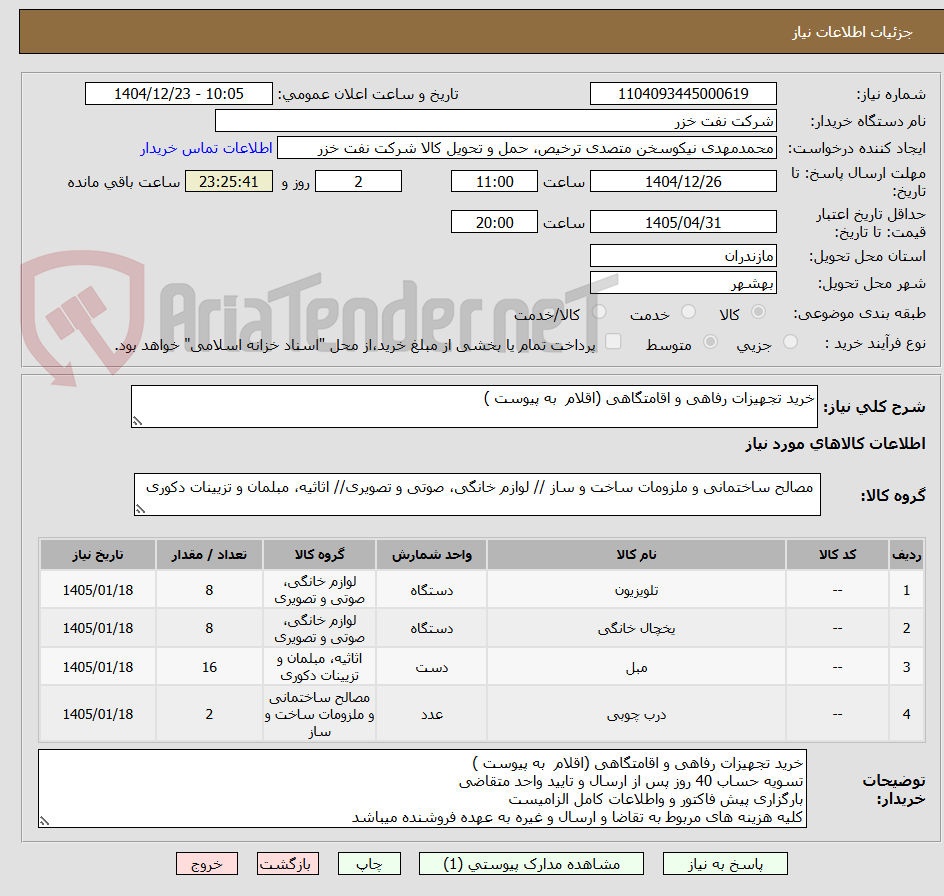Screen dimensions: 944x896
Task: Click the اثاثیه، مبلمان group cell in row 3
Action: 319,667
